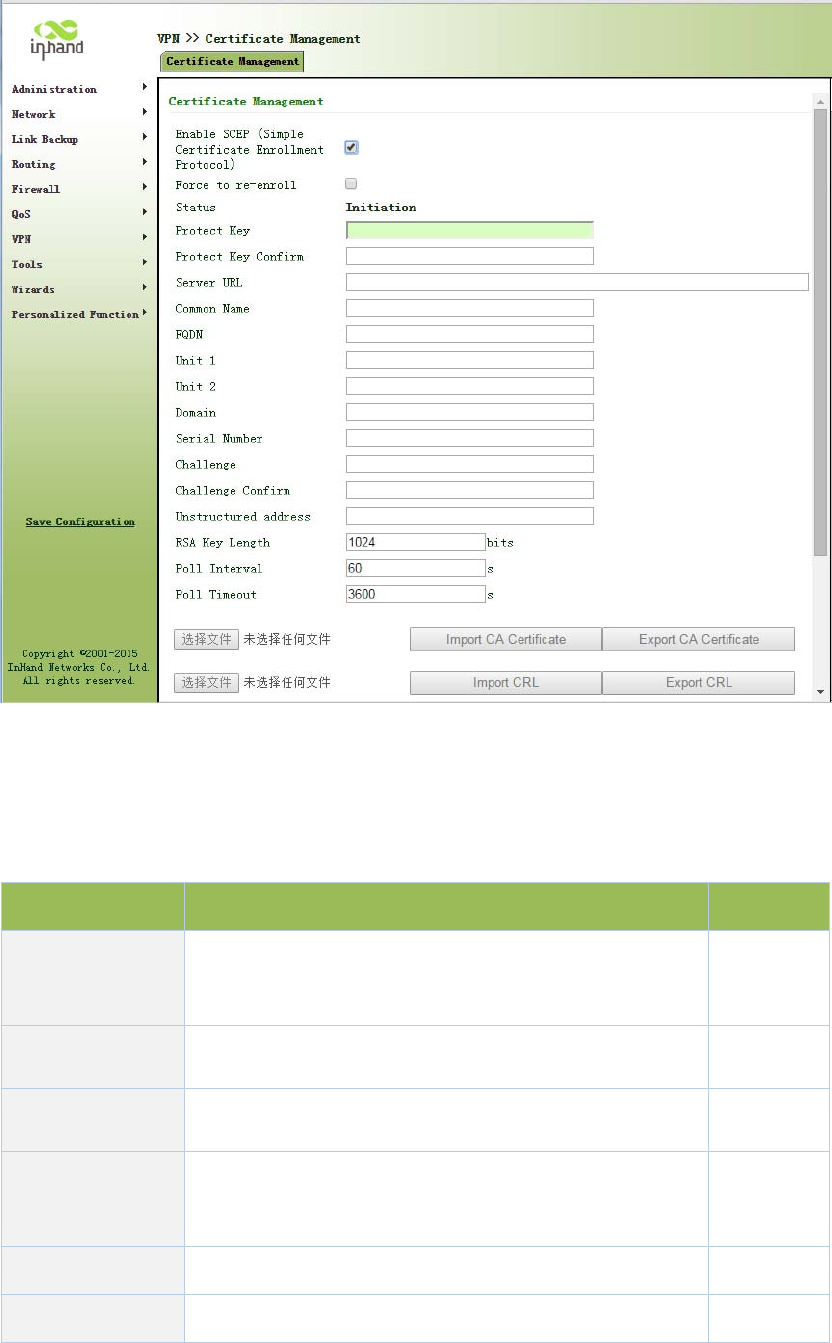Screen dimensions: 832x1343
Task: Click Import CA Certificate button
Action: pos(506,639)
